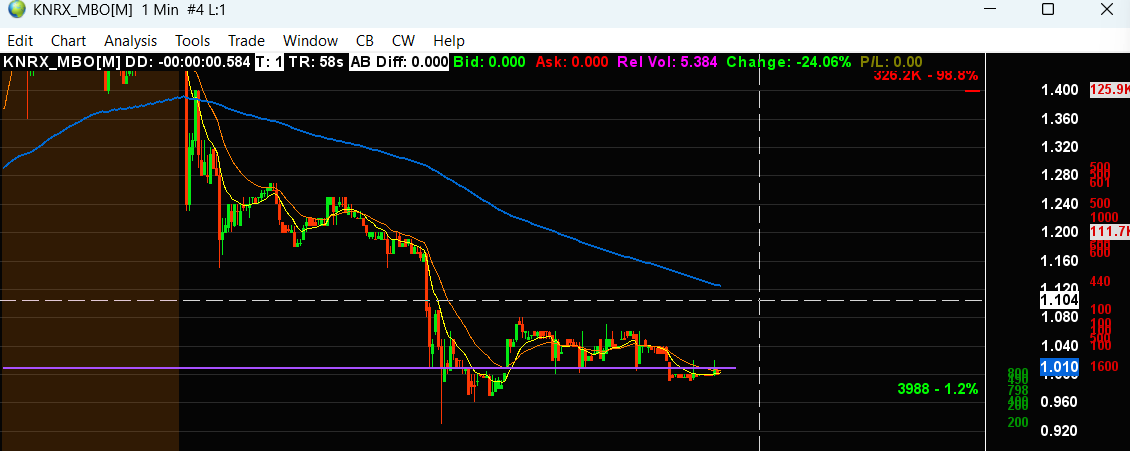The width and height of the screenshot is (1130, 451).
Task: Click the P/L: 0.00 value
Action: point(891,62)
